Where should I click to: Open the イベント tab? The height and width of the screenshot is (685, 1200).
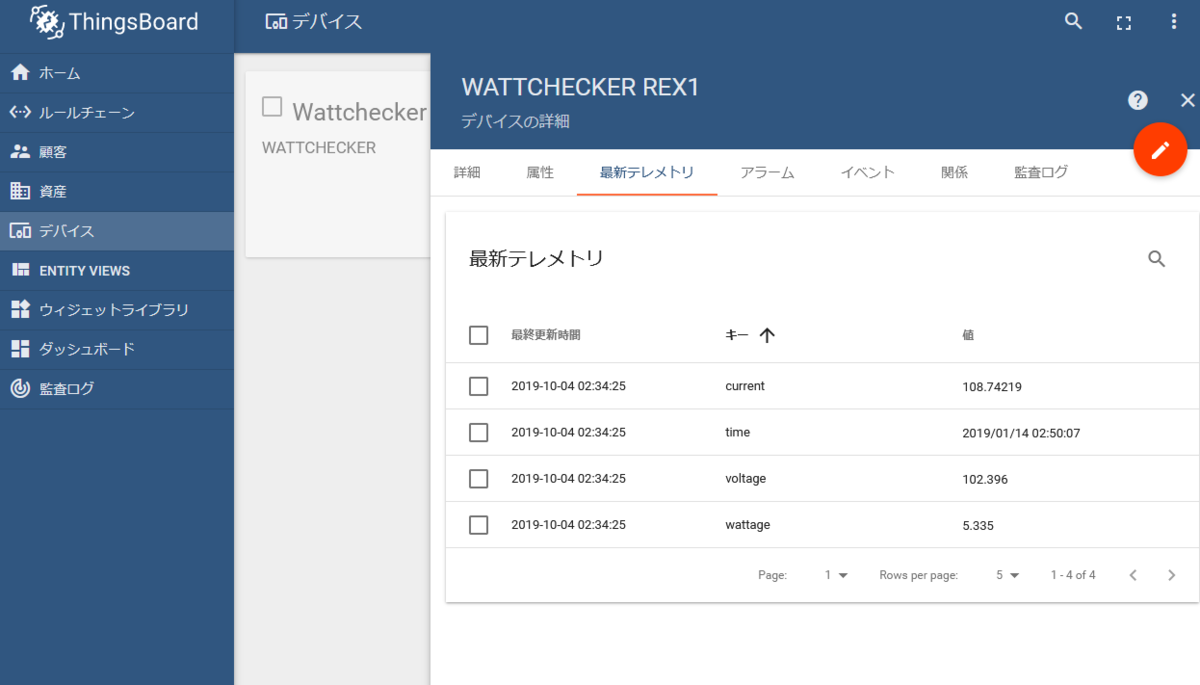(x=867, y=172)
